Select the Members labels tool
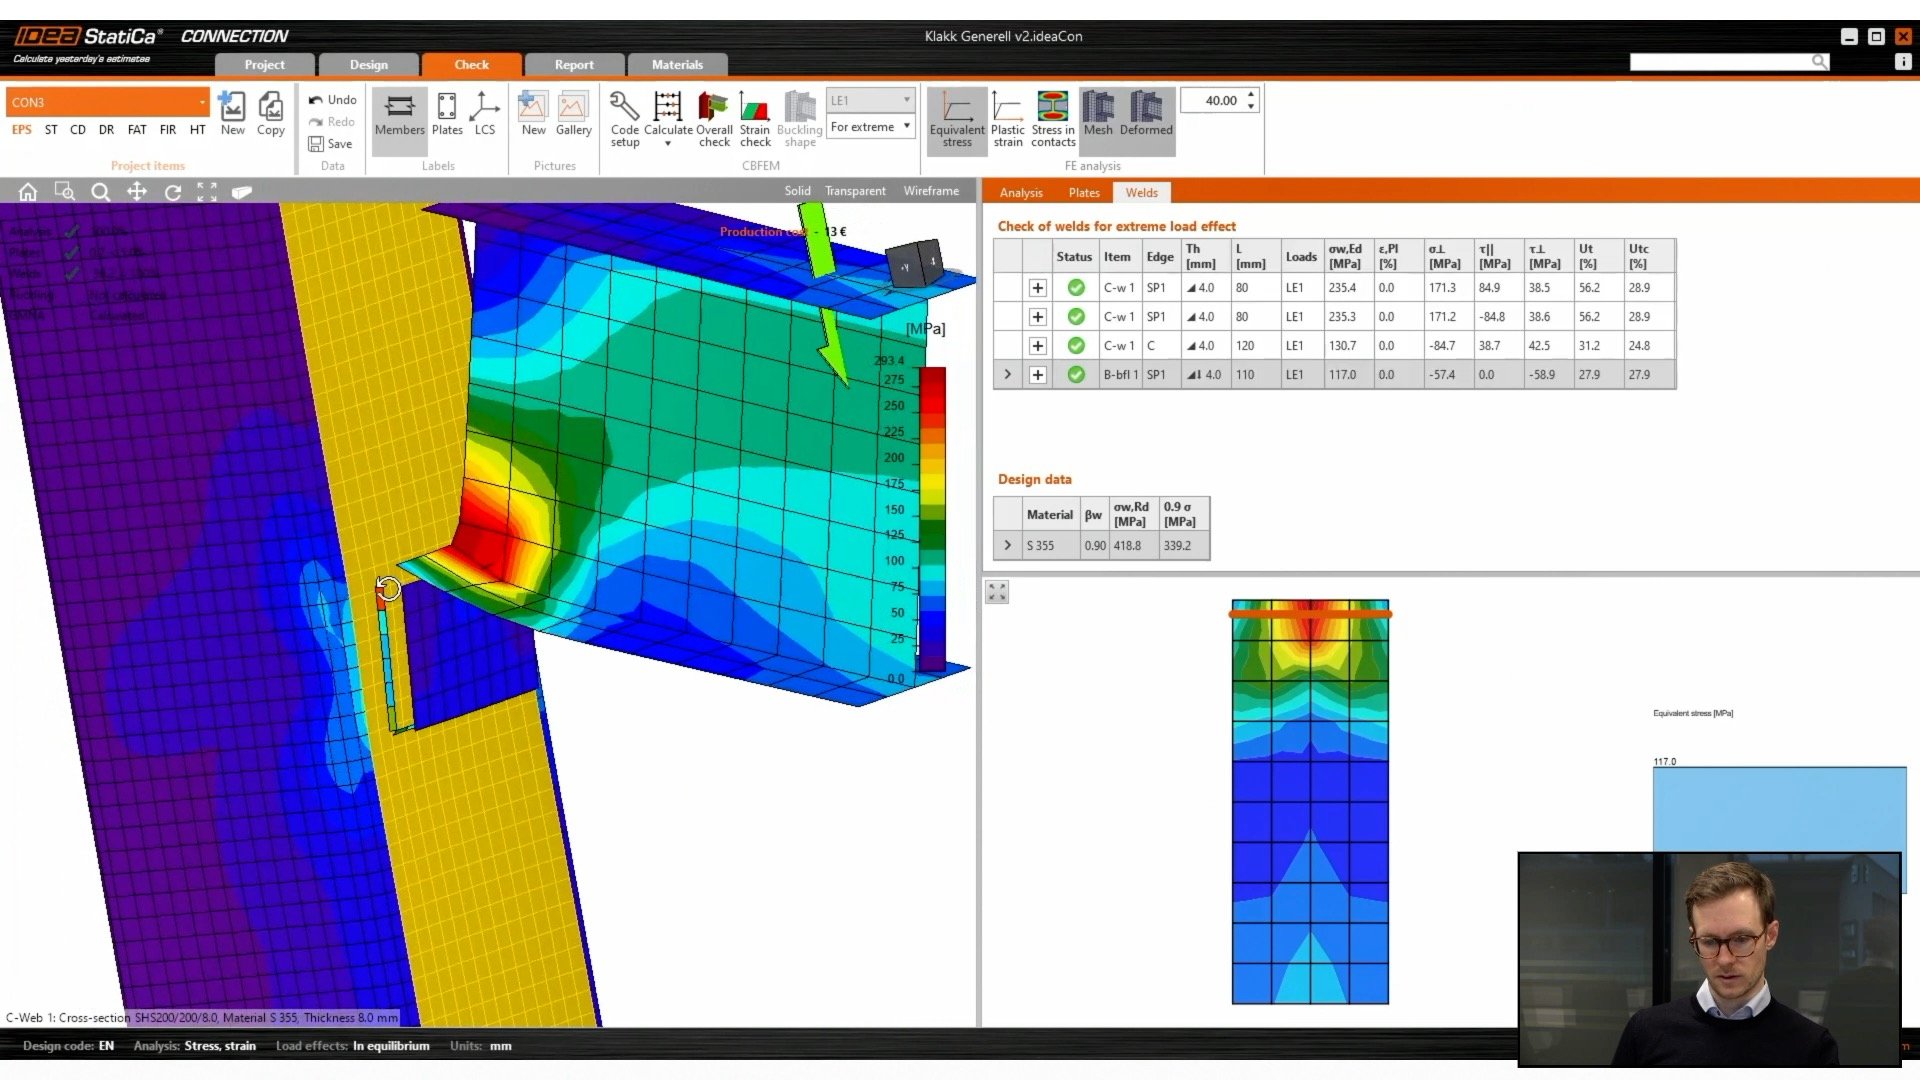1920x1080 pixels. pos(399,118)
